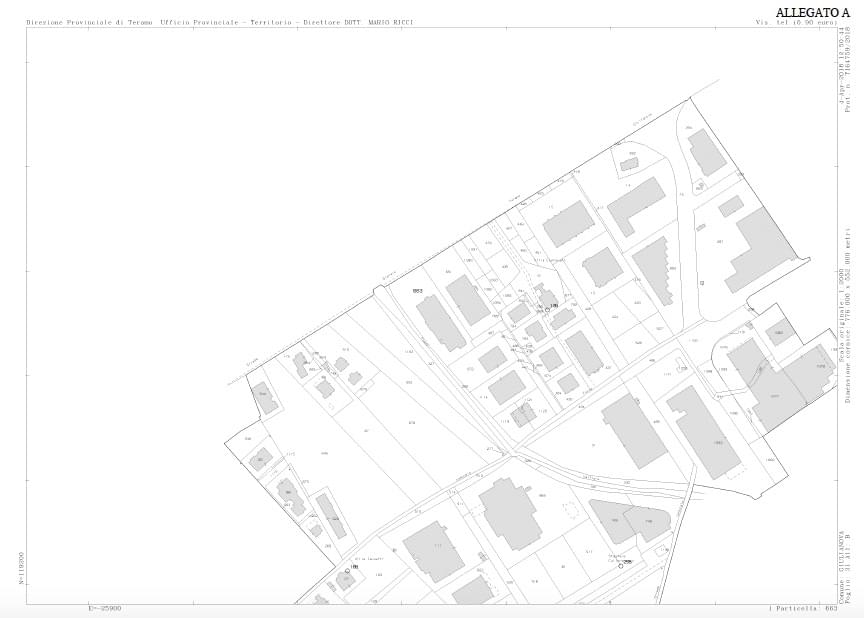The height and width of the screenshot is (618, 864).
Task: Click the survey point circle at bottom right
Action: [621, 566]
